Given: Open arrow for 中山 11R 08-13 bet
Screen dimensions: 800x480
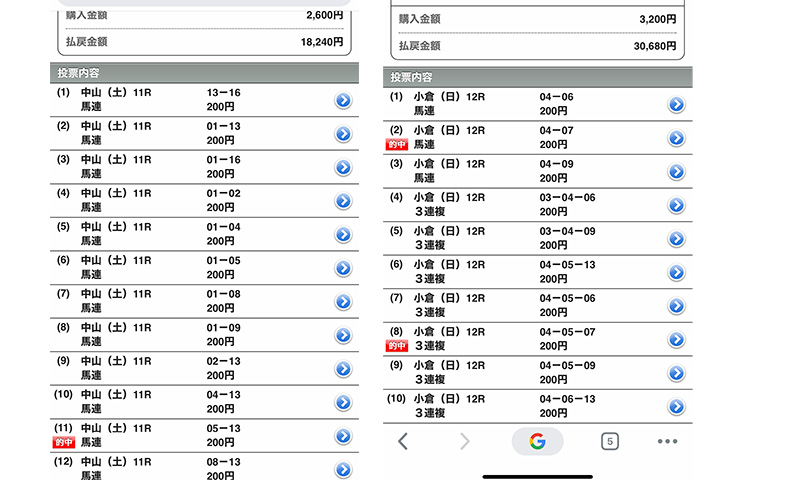Looking at the screenshot, I should [343, 468].
